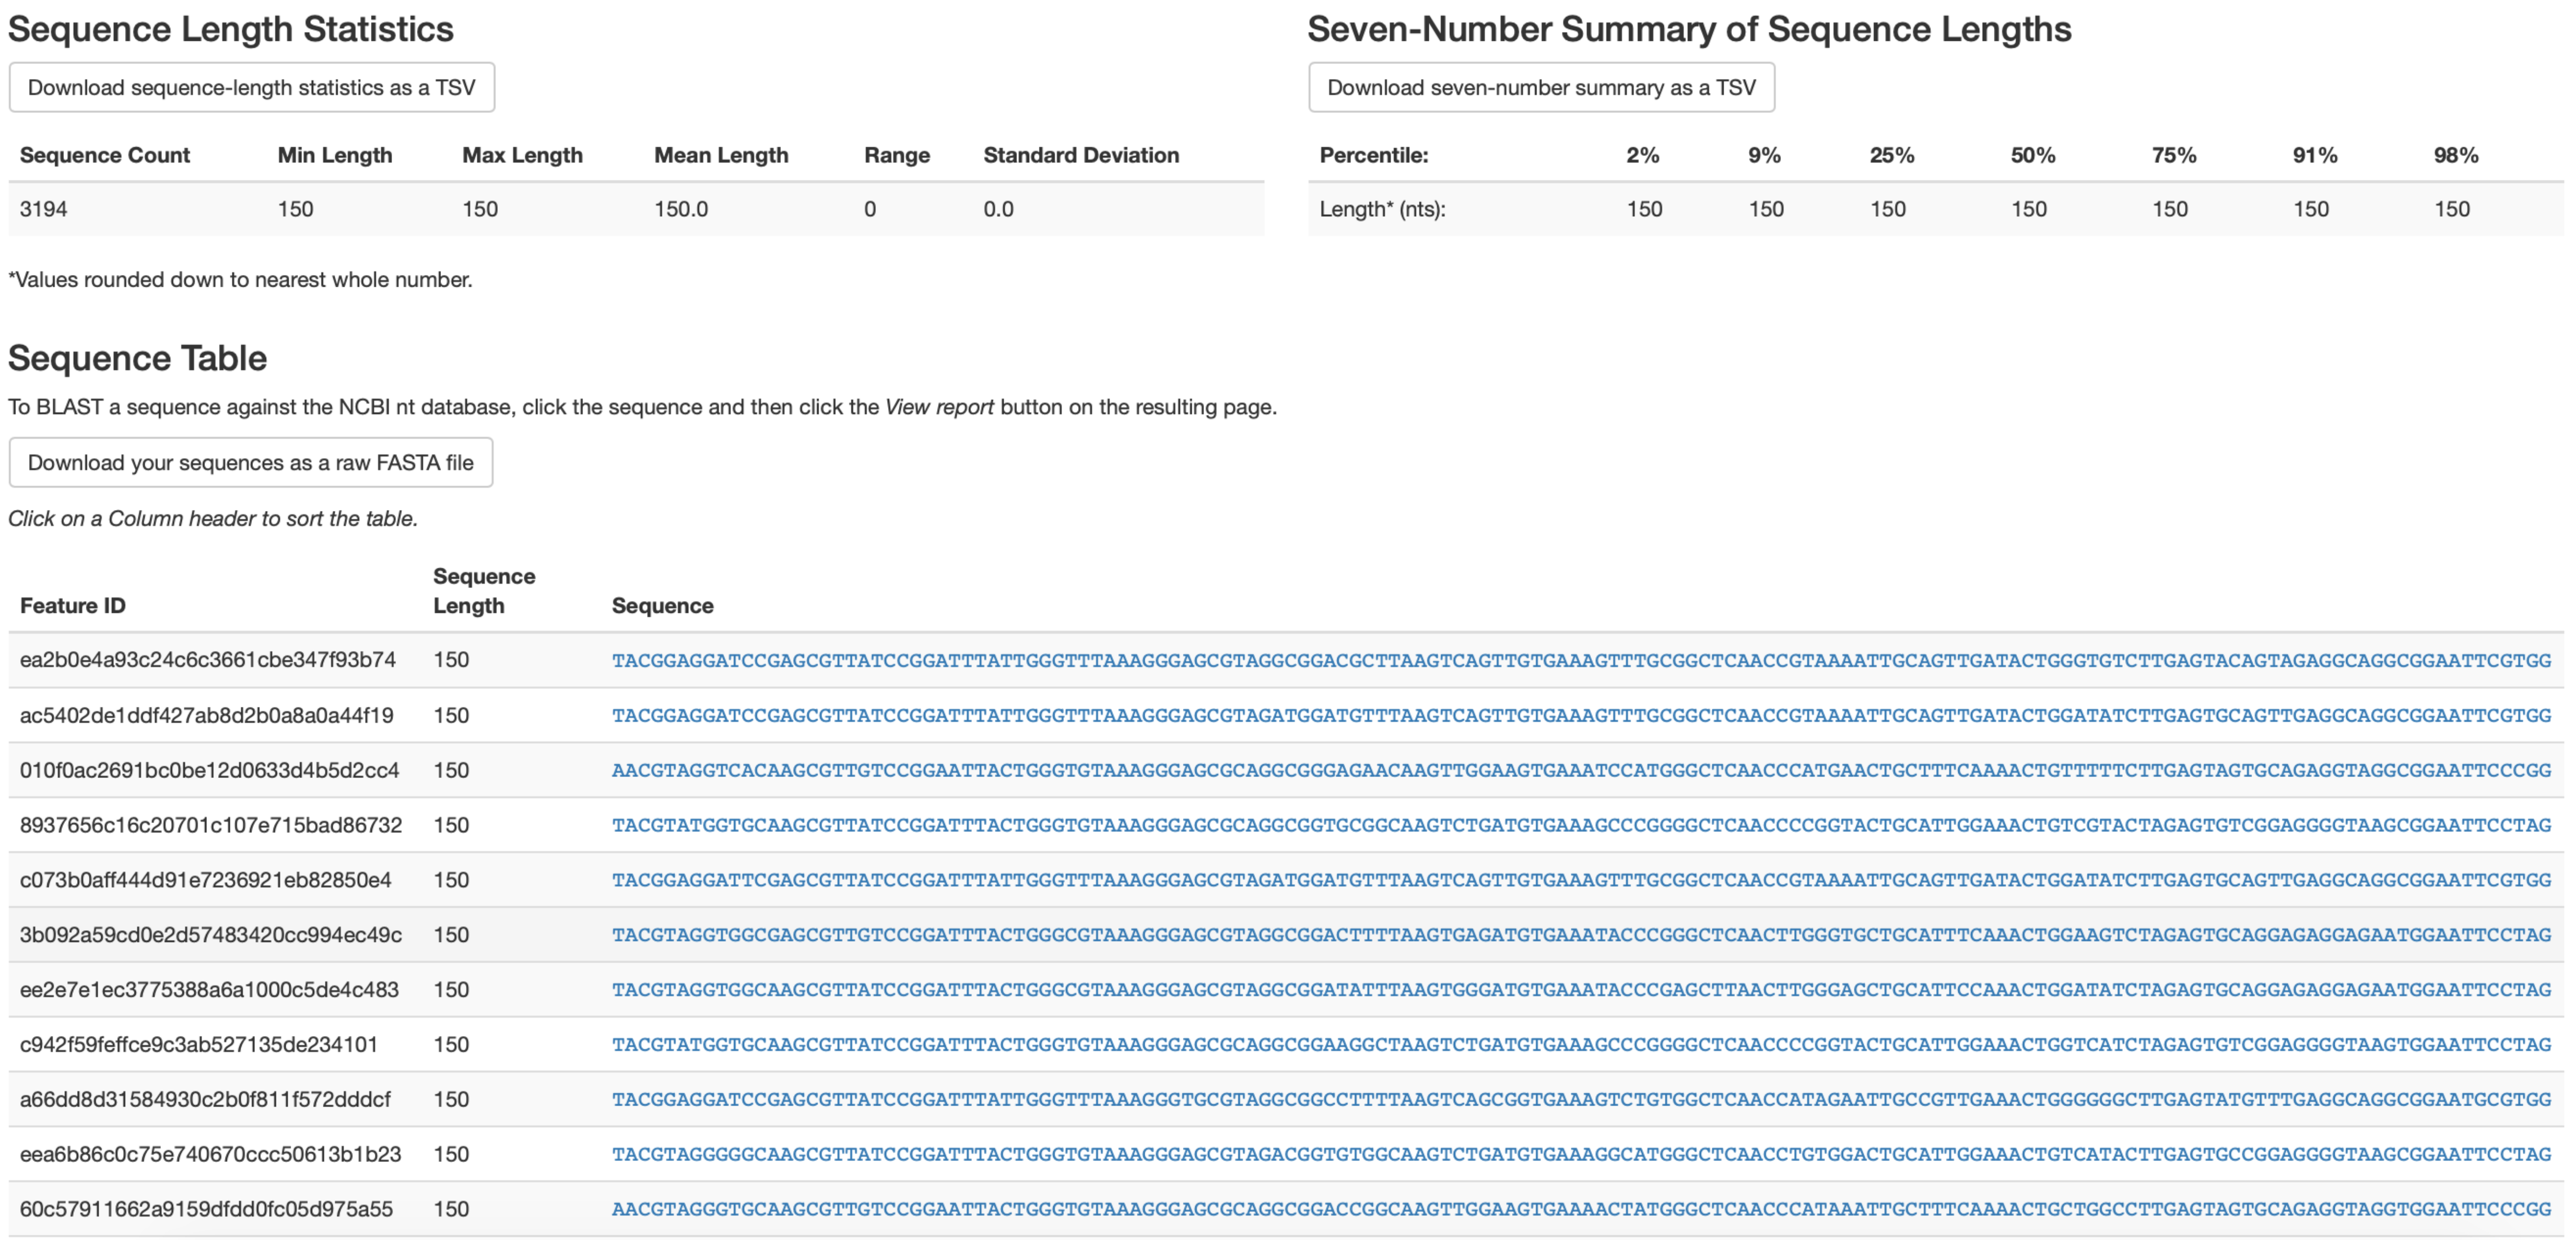2576x1240 pixels.
Task: Open sequence link for 60c57911662a9159dfdd0fc05d975a55
Action: pyautogui.click(x=1580, y=1210)
